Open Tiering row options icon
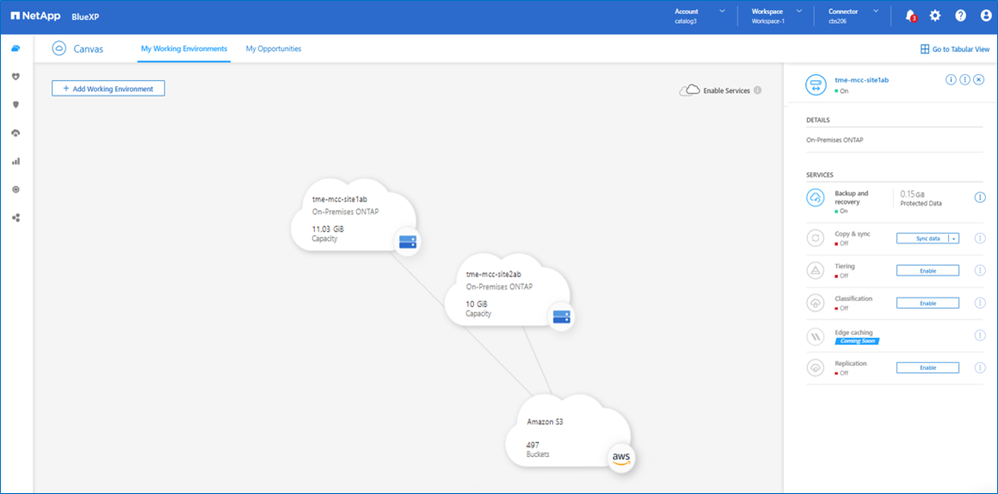The height and width of the screenshot is (494, 998). (980, 271)
